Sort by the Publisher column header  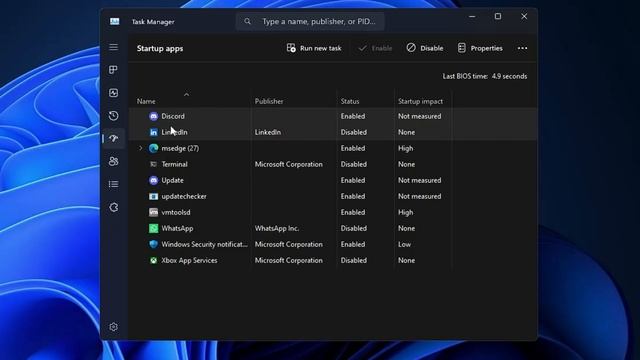point(269,101)
